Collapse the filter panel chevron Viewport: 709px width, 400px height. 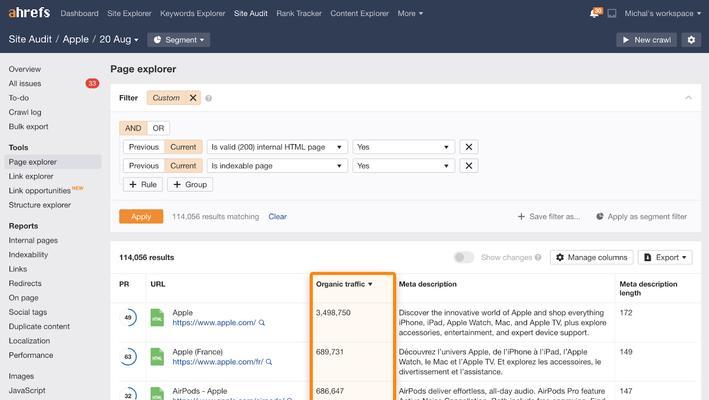tap(688, 98)
